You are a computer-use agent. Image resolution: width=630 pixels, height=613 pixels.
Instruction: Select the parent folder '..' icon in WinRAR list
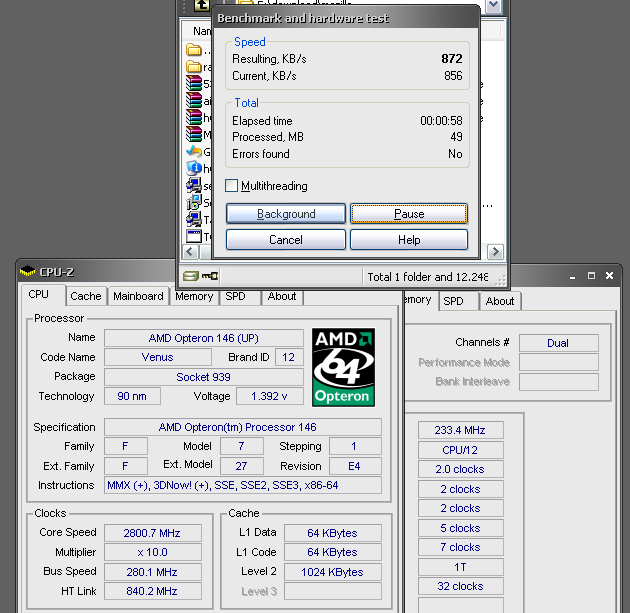pyautogui.click(x=194, y=50)
